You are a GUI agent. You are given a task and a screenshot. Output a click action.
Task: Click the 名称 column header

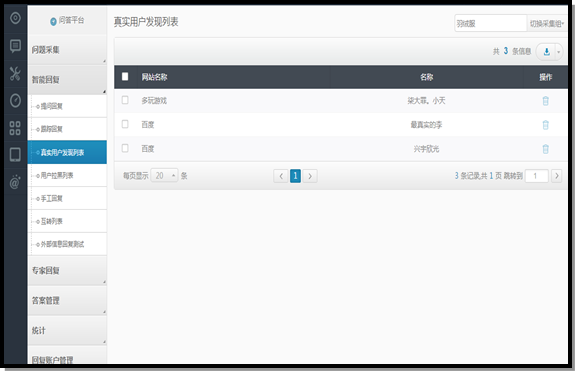click(426, 77)
